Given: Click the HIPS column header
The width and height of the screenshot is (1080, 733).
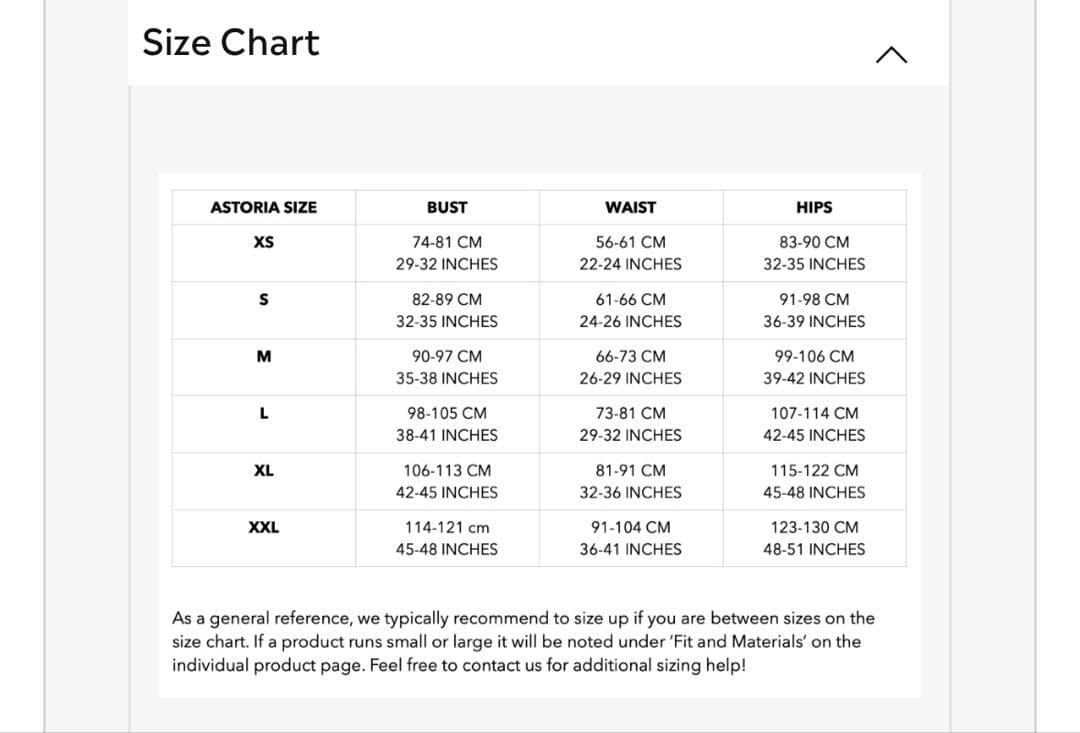Looking at the screenshot, I should coord(814,208).
